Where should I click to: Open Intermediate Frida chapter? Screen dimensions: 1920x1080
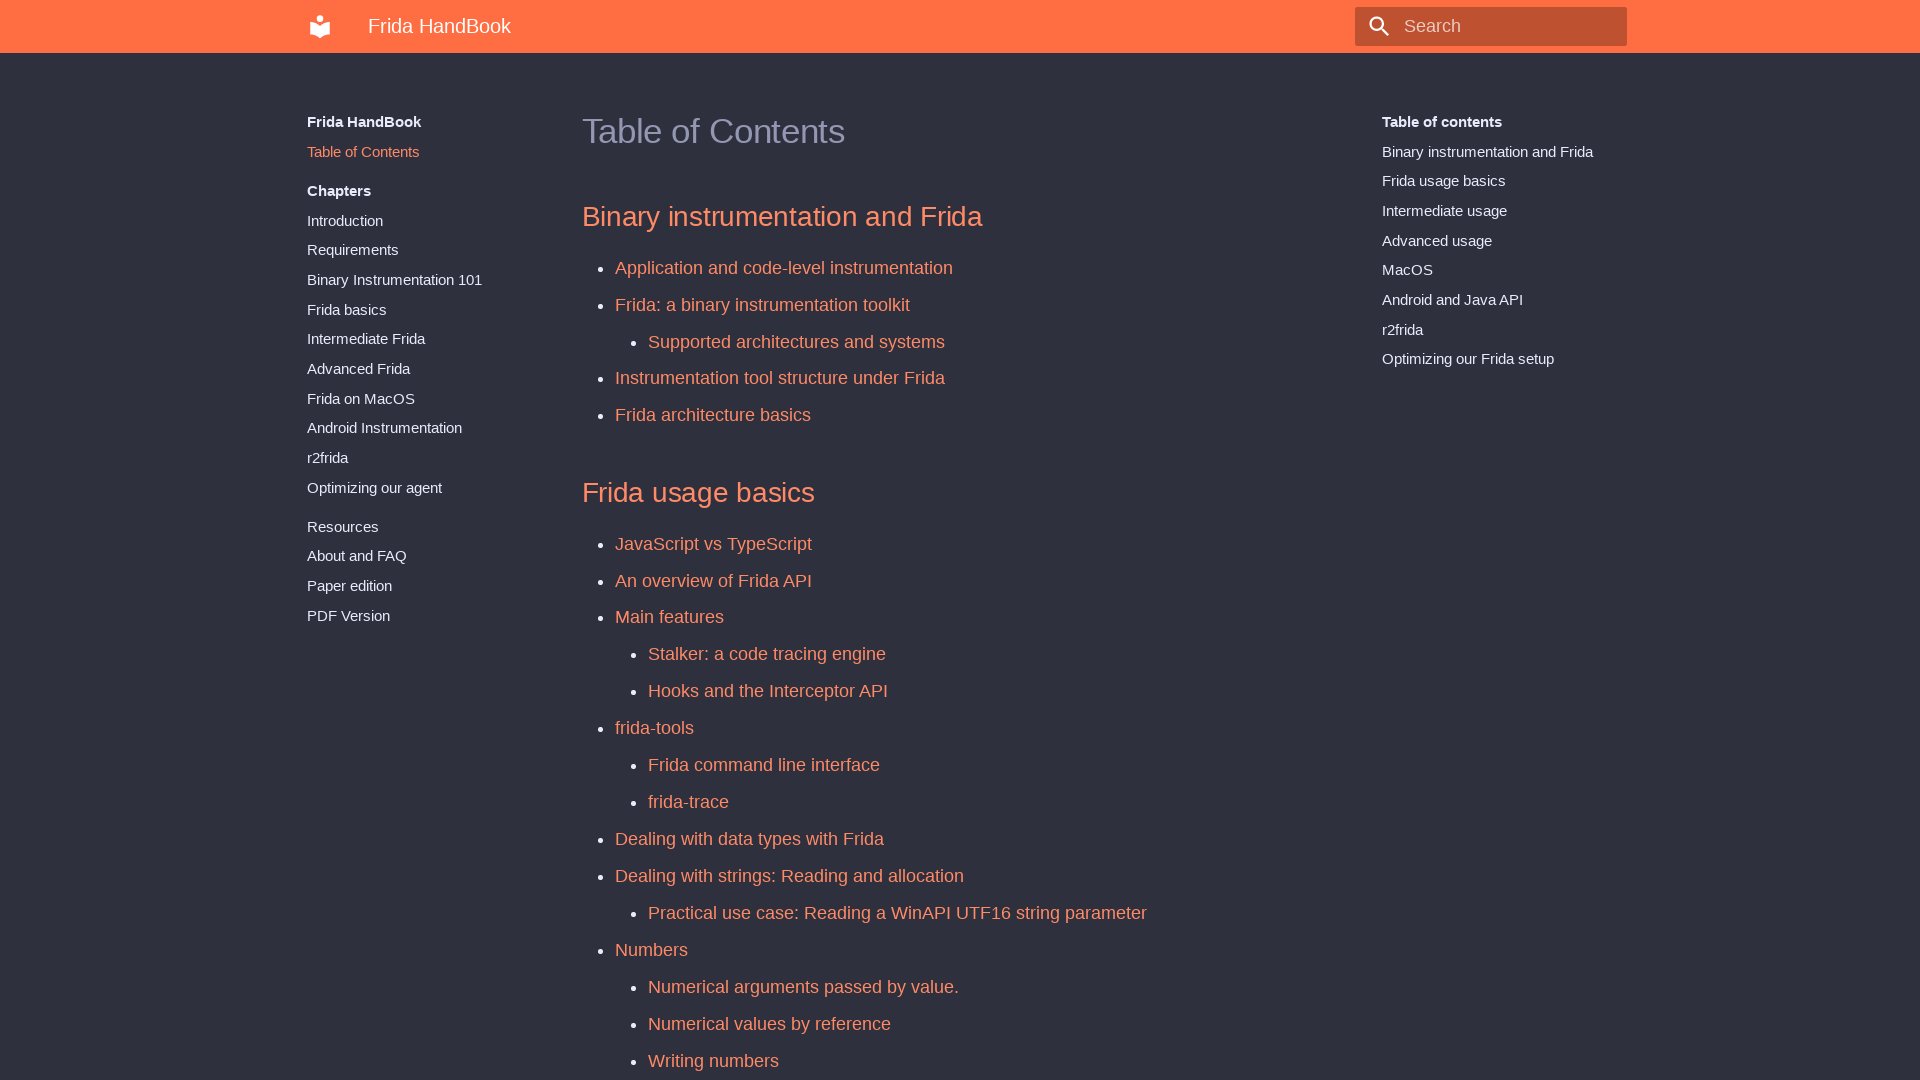[366, 339]
